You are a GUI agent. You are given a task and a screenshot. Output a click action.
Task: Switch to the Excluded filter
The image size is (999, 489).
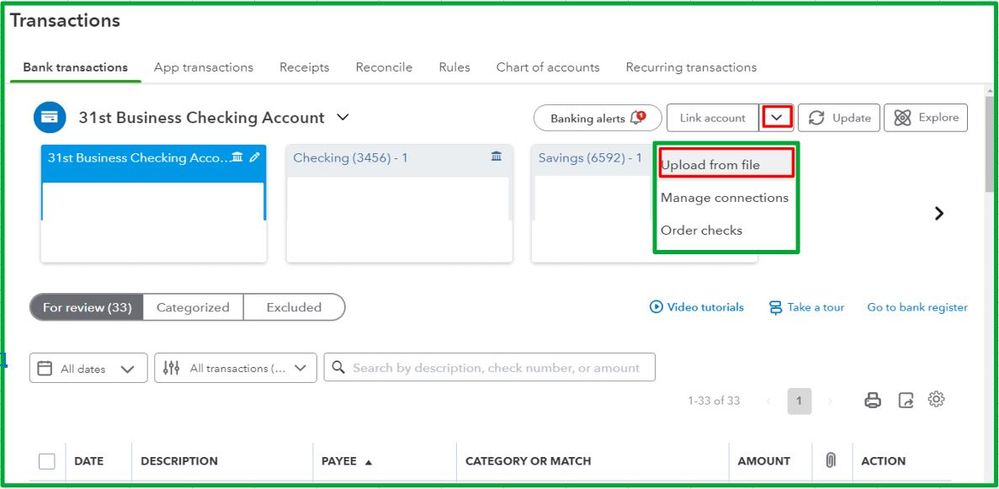[294, 307]
